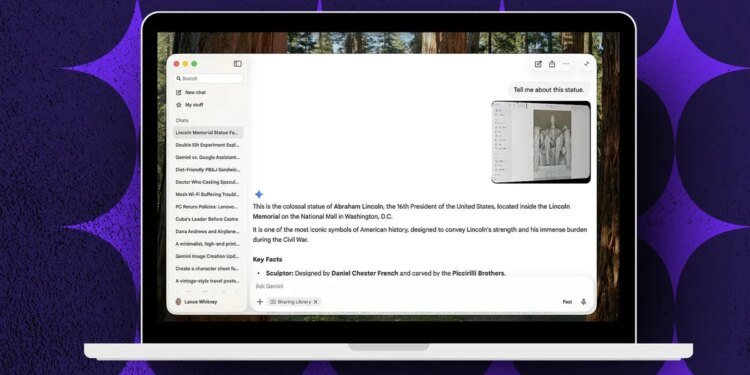
Task: Click the Sharing Library chip
Action: click(294, 302)
